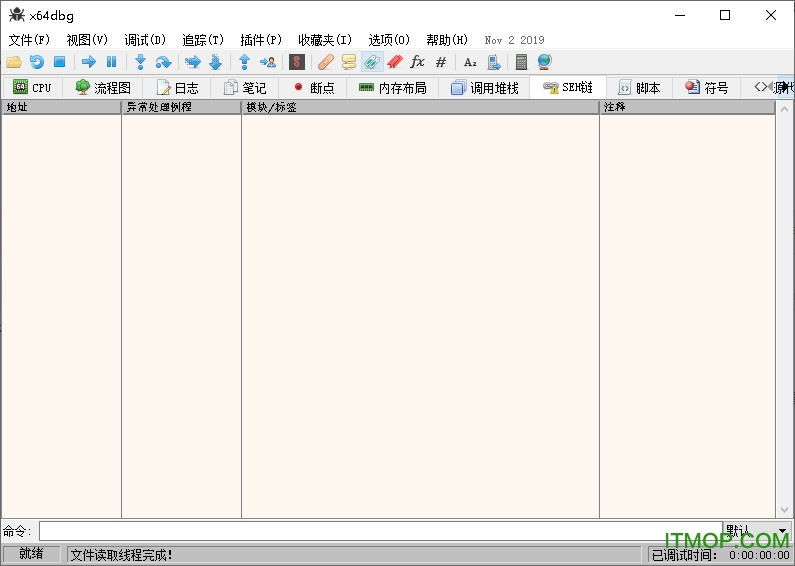The height and width of the screenshot is (566, 795).
Task: Click the Restart debugging icon
Action: [x=37, y=62]
